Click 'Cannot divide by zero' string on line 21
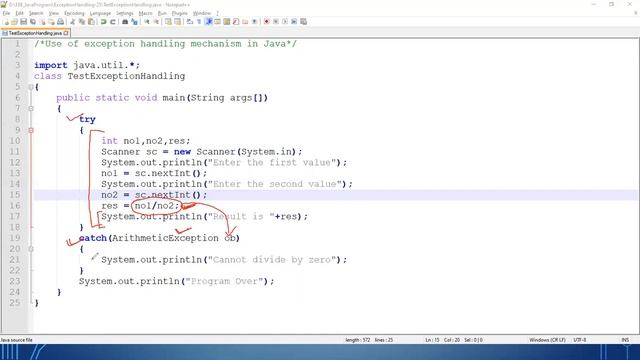 [272, 260]
